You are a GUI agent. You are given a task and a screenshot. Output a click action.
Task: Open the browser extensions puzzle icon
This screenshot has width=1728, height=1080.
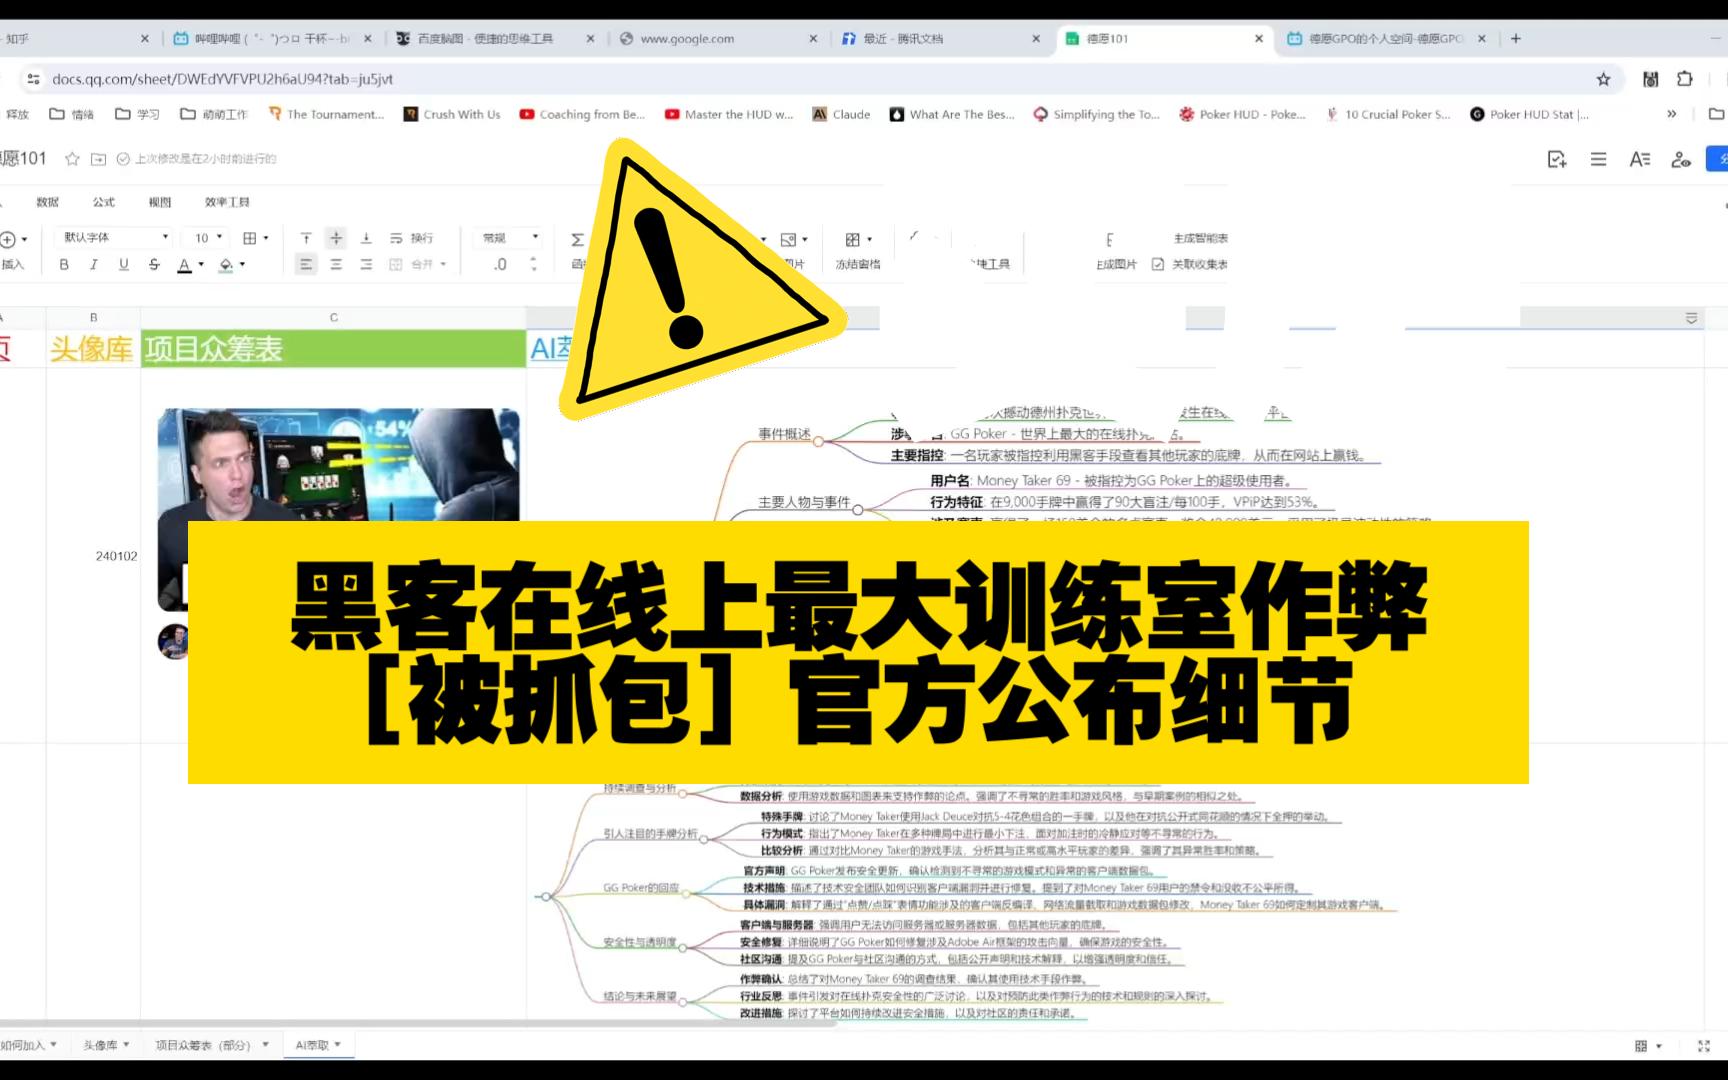pyautogui.click(x=1685, y=79)
